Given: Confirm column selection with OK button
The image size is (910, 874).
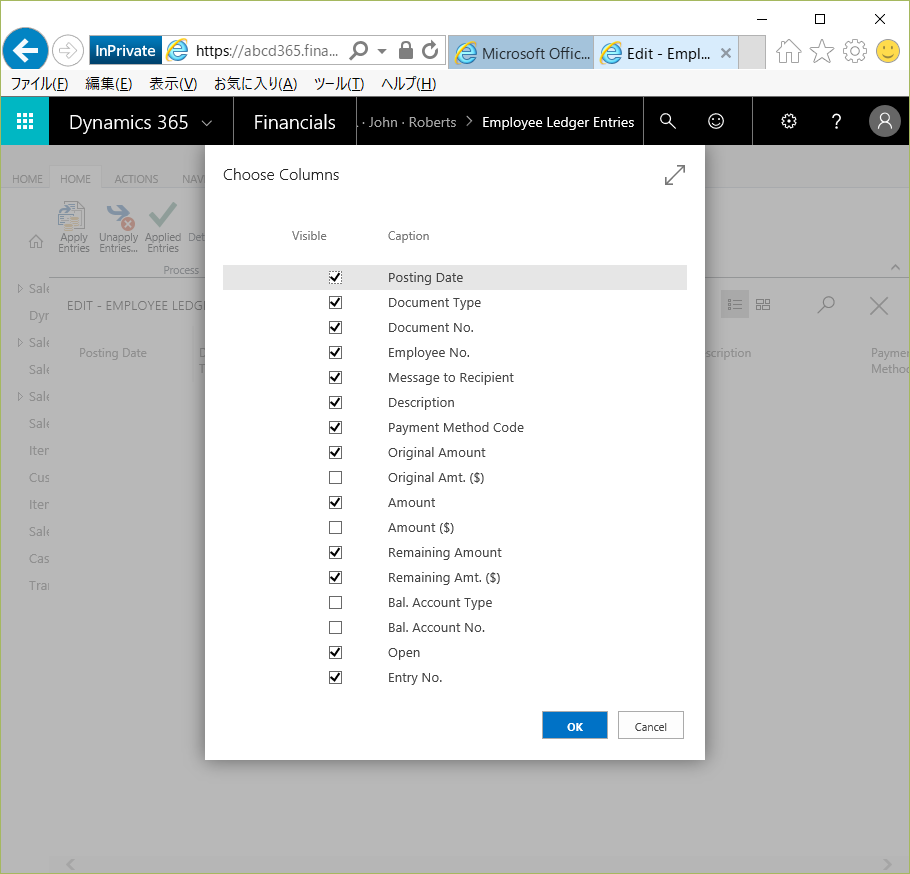Looking at the screenshot, I should pyautogui.click(x=575, y=725).
